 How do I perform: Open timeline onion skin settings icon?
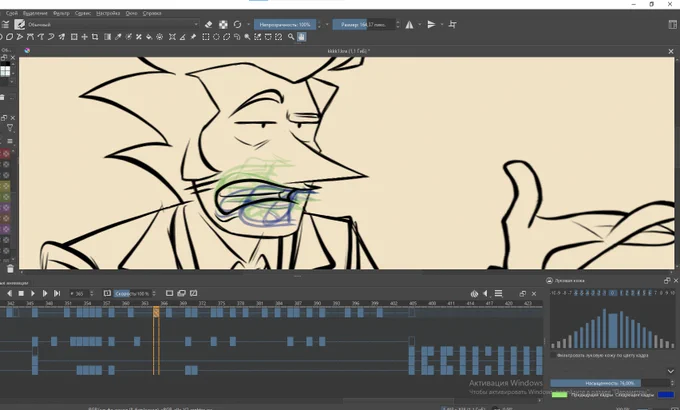click(x=474, y=294)
